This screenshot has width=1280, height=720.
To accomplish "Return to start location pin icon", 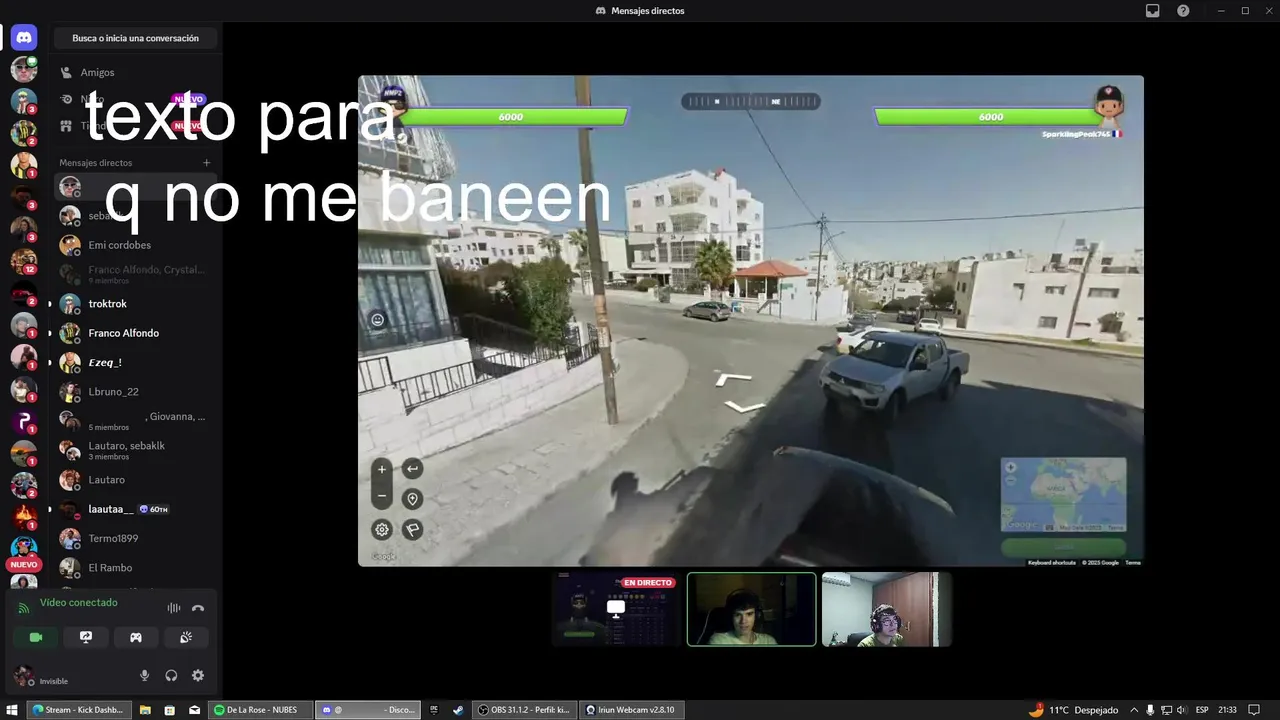I will tap(412, 499).
